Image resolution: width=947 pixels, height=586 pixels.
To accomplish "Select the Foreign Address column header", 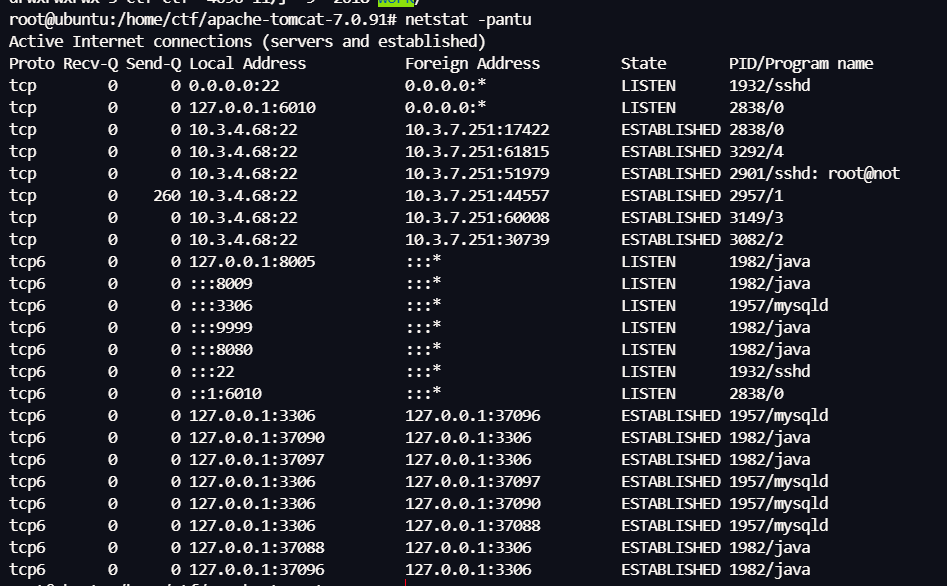I will [472, 64].
